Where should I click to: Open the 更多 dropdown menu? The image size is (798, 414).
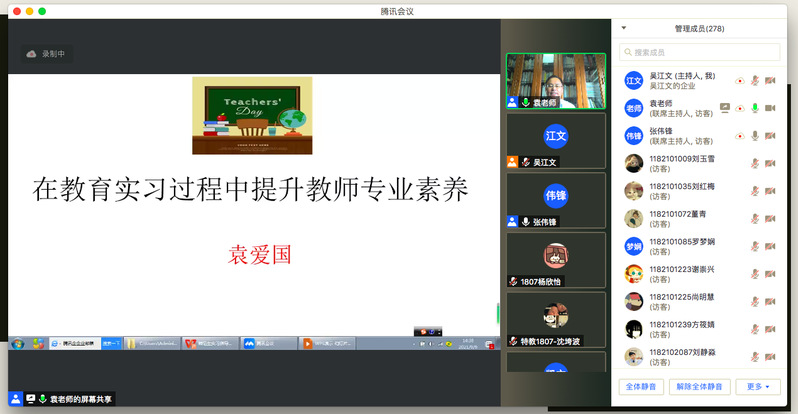point(757,387)
